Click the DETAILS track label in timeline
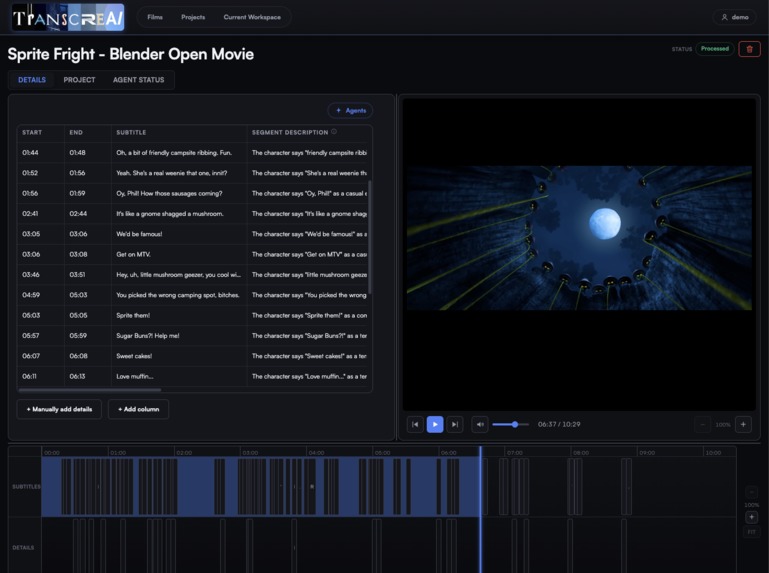Viewport: 769px width, 573px height. [23, 547]
